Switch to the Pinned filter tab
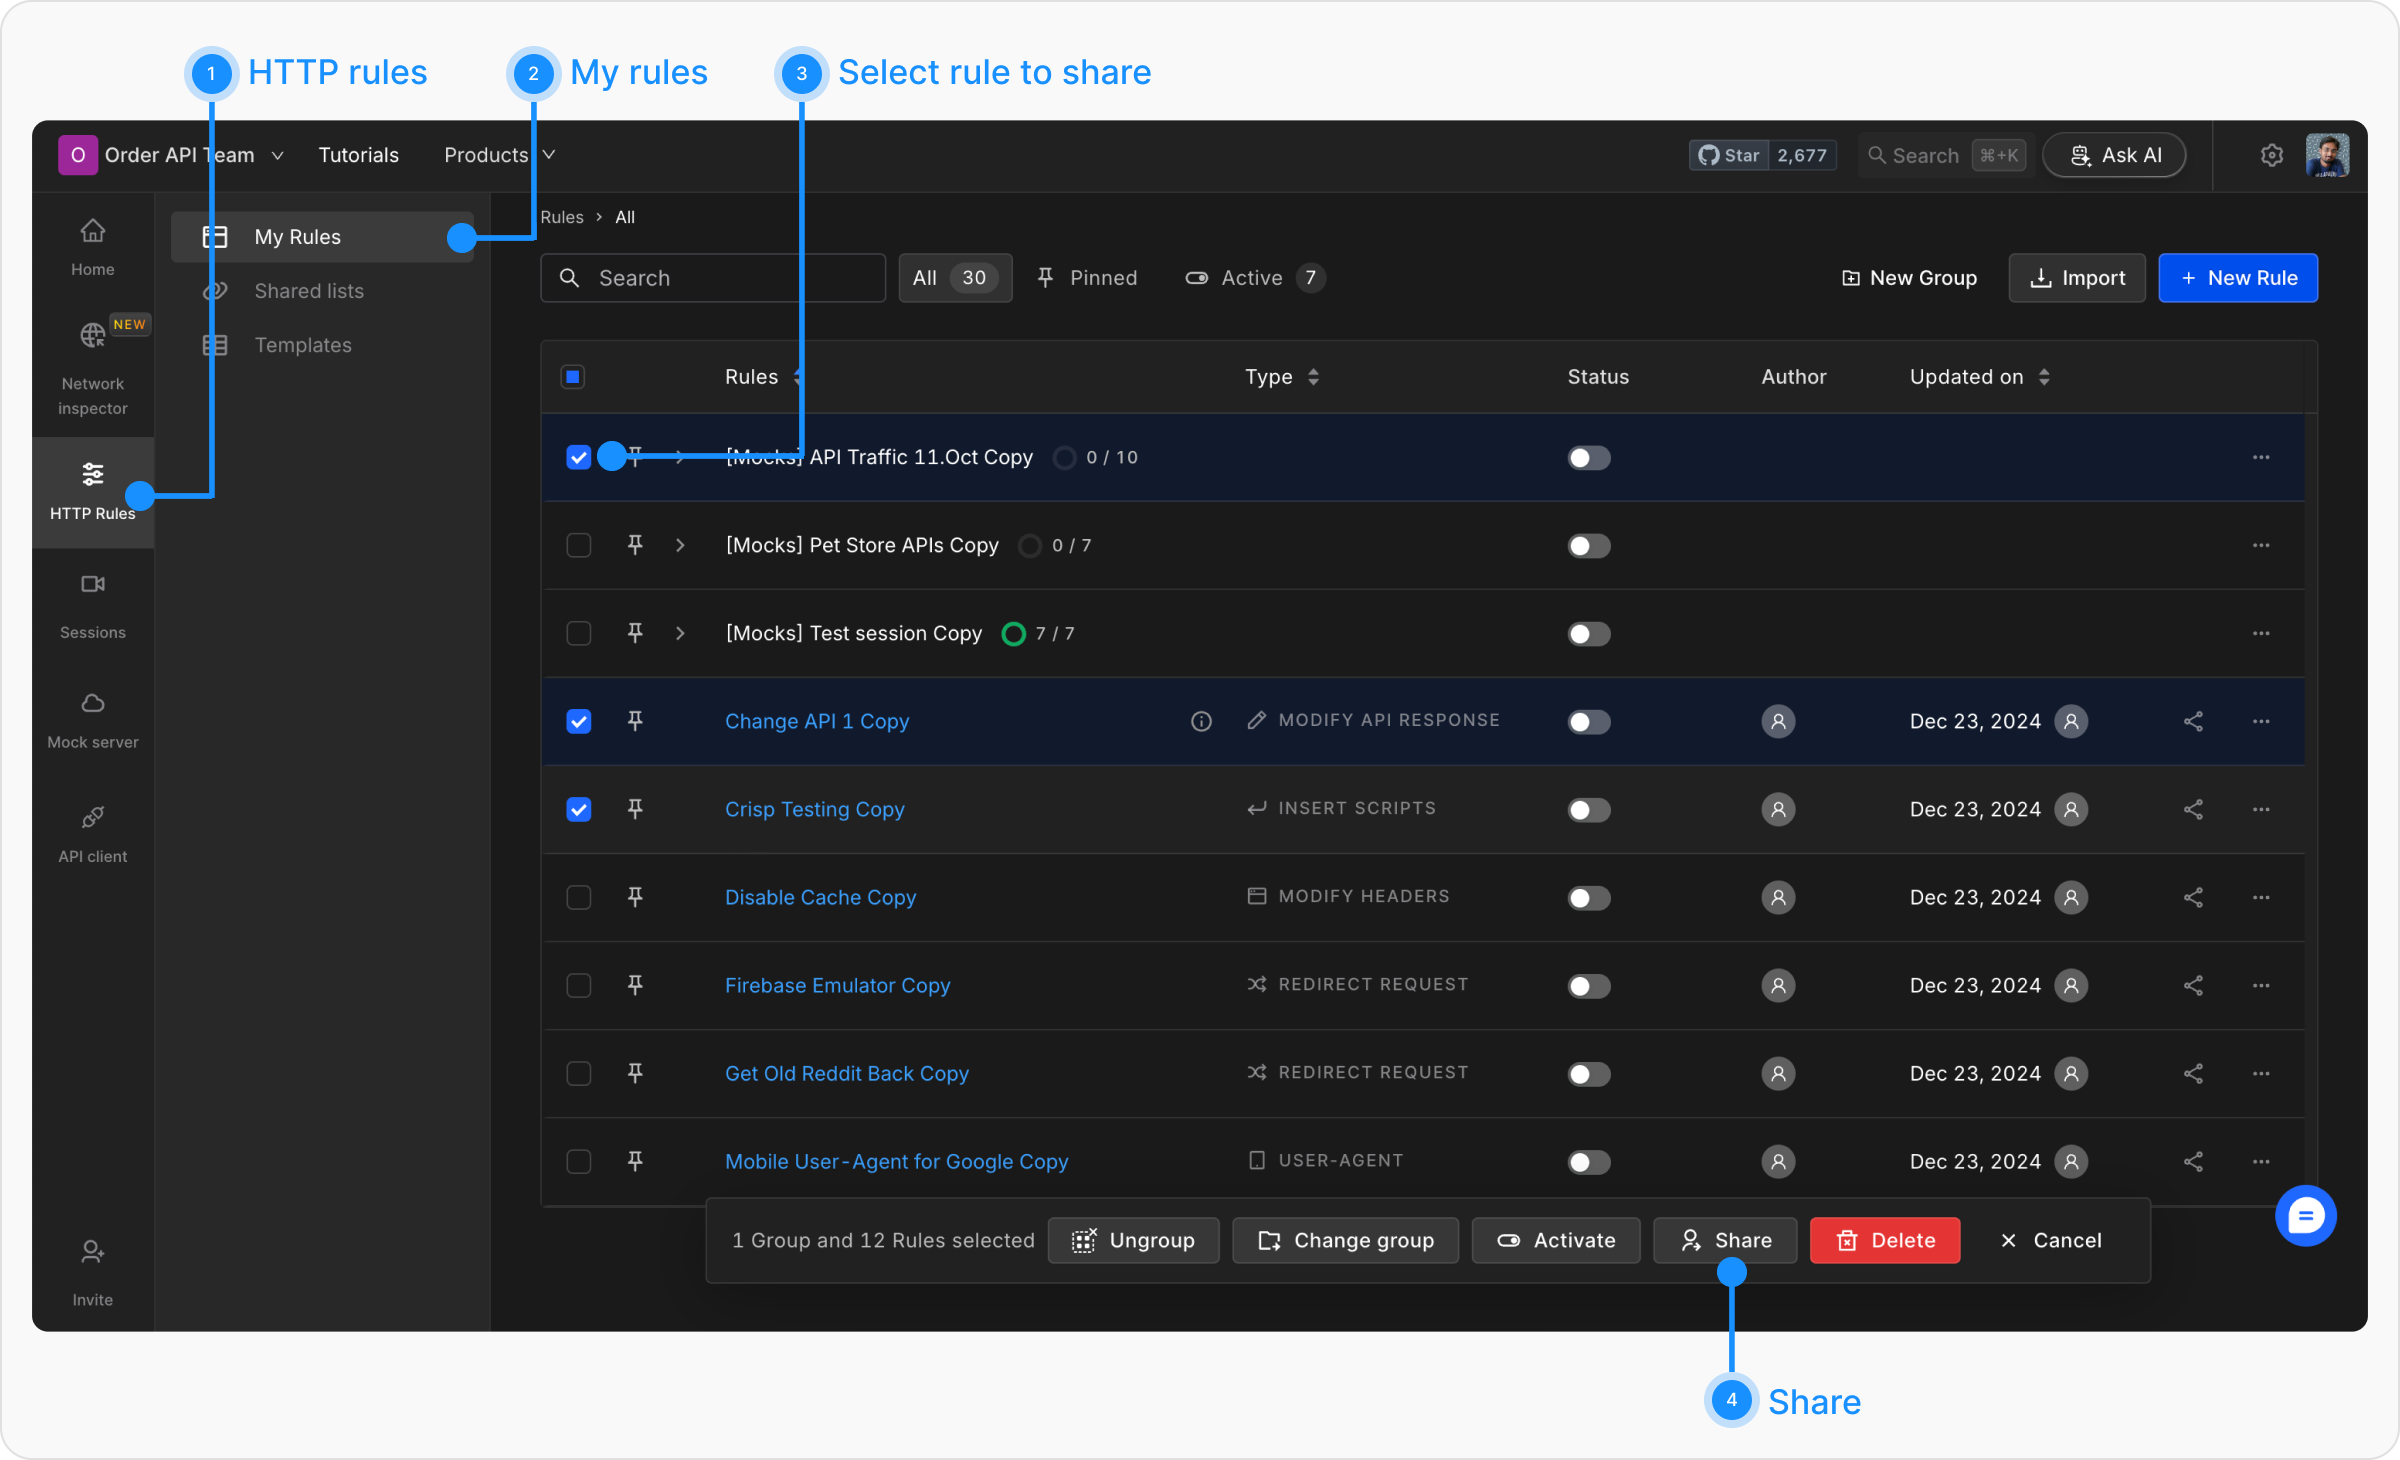This screenshot has width=2400, height=1460. [x=1087, y=278]
